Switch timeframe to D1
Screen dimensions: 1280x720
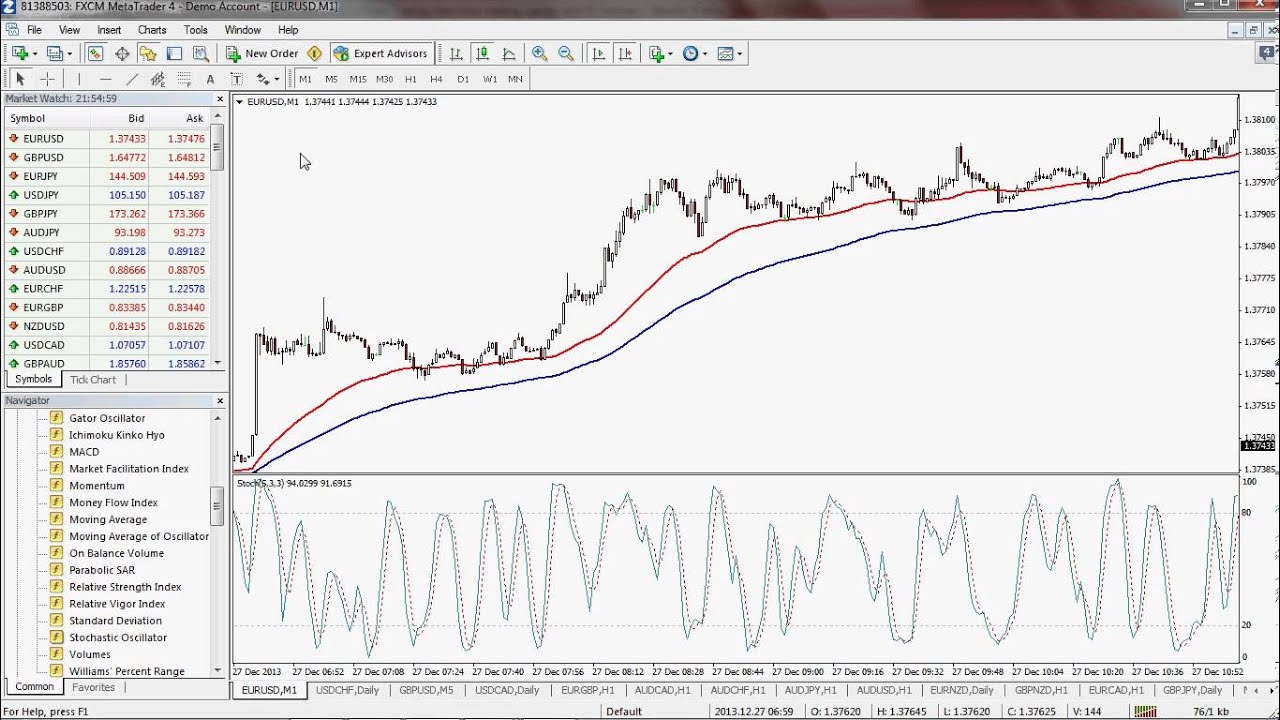(463, 79)
